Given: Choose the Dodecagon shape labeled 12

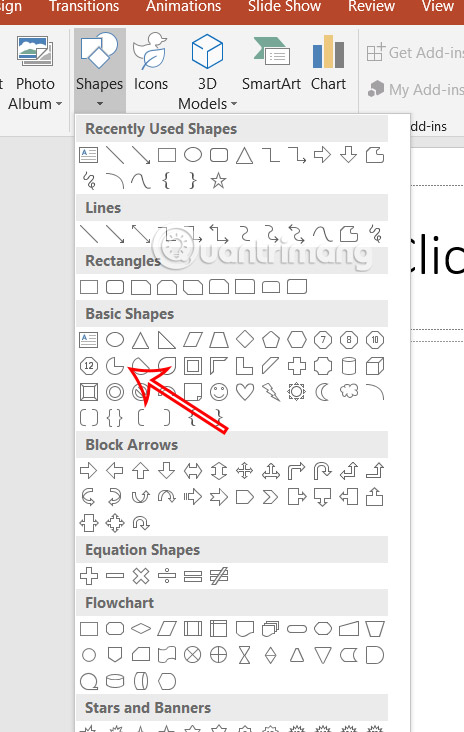Looking at the screenshot, I should pyautogui.click(x=89, y=366).
